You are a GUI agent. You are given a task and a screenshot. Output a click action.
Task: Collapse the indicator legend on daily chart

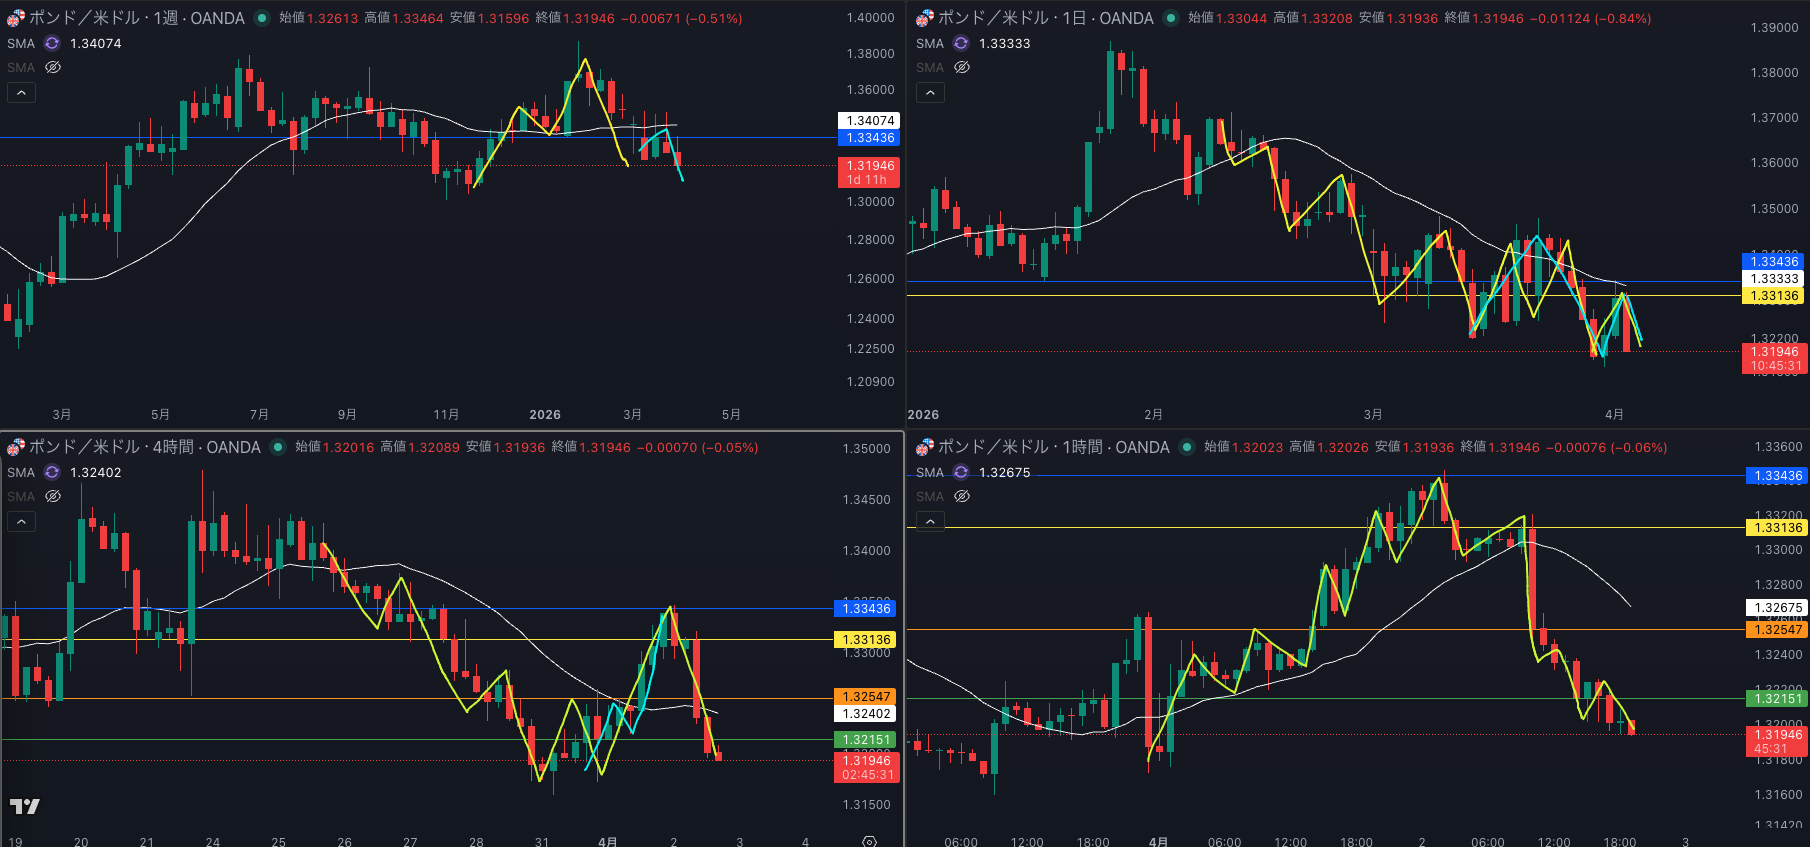(930, 92)
